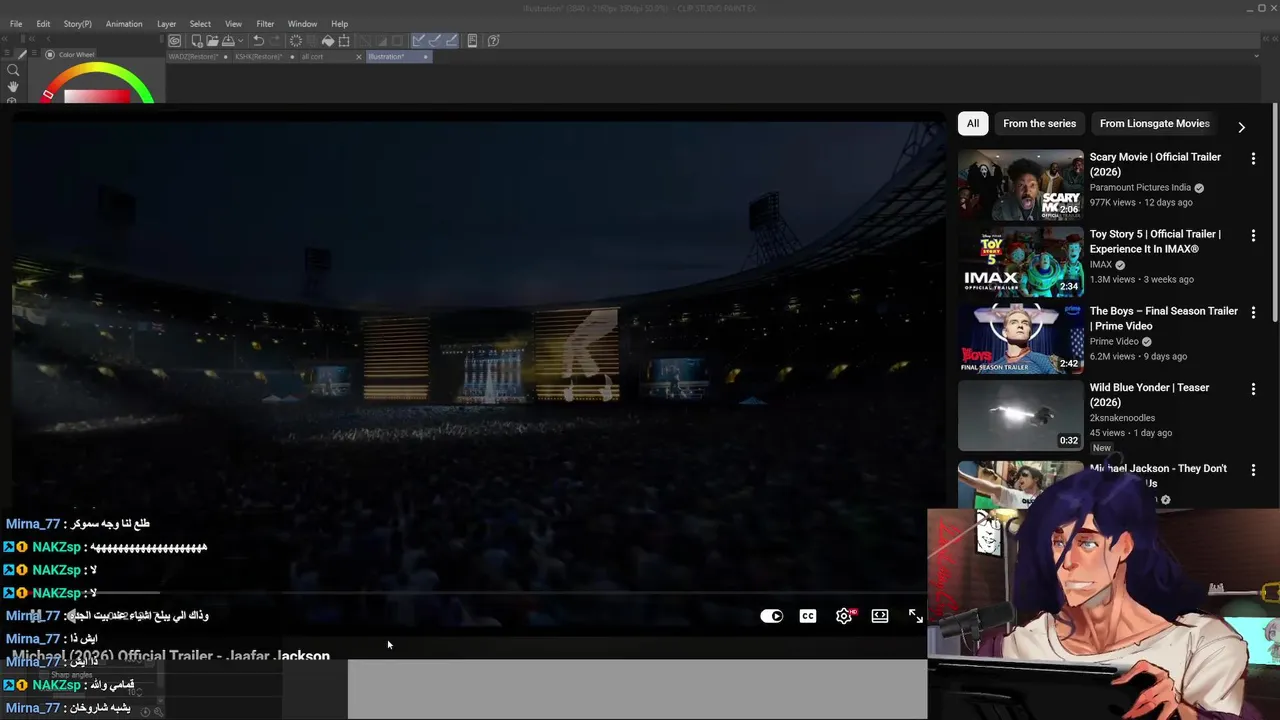Expand the Save options arrow

[x=240, y=41]
